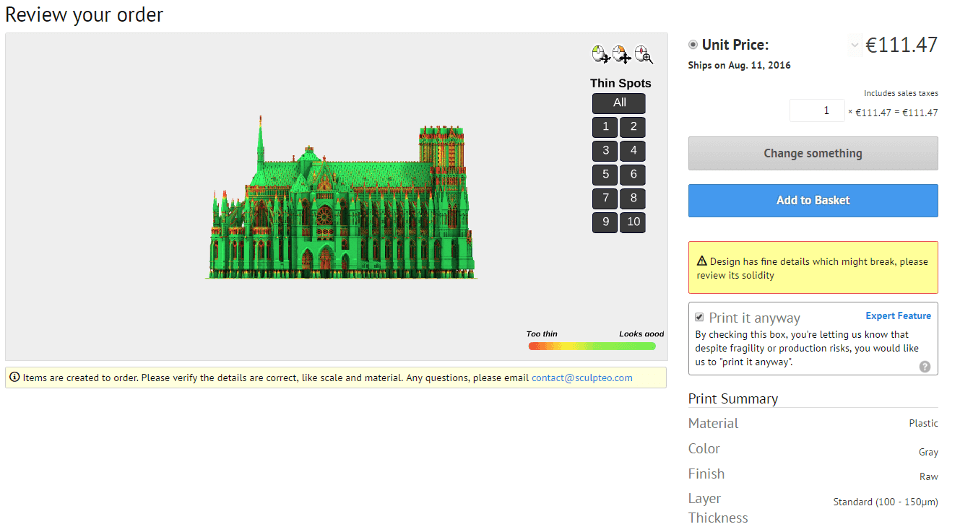The width and height of the screenshot is (960, 532).
Task: Click the Review your order heading
Action: click(84, 15)
